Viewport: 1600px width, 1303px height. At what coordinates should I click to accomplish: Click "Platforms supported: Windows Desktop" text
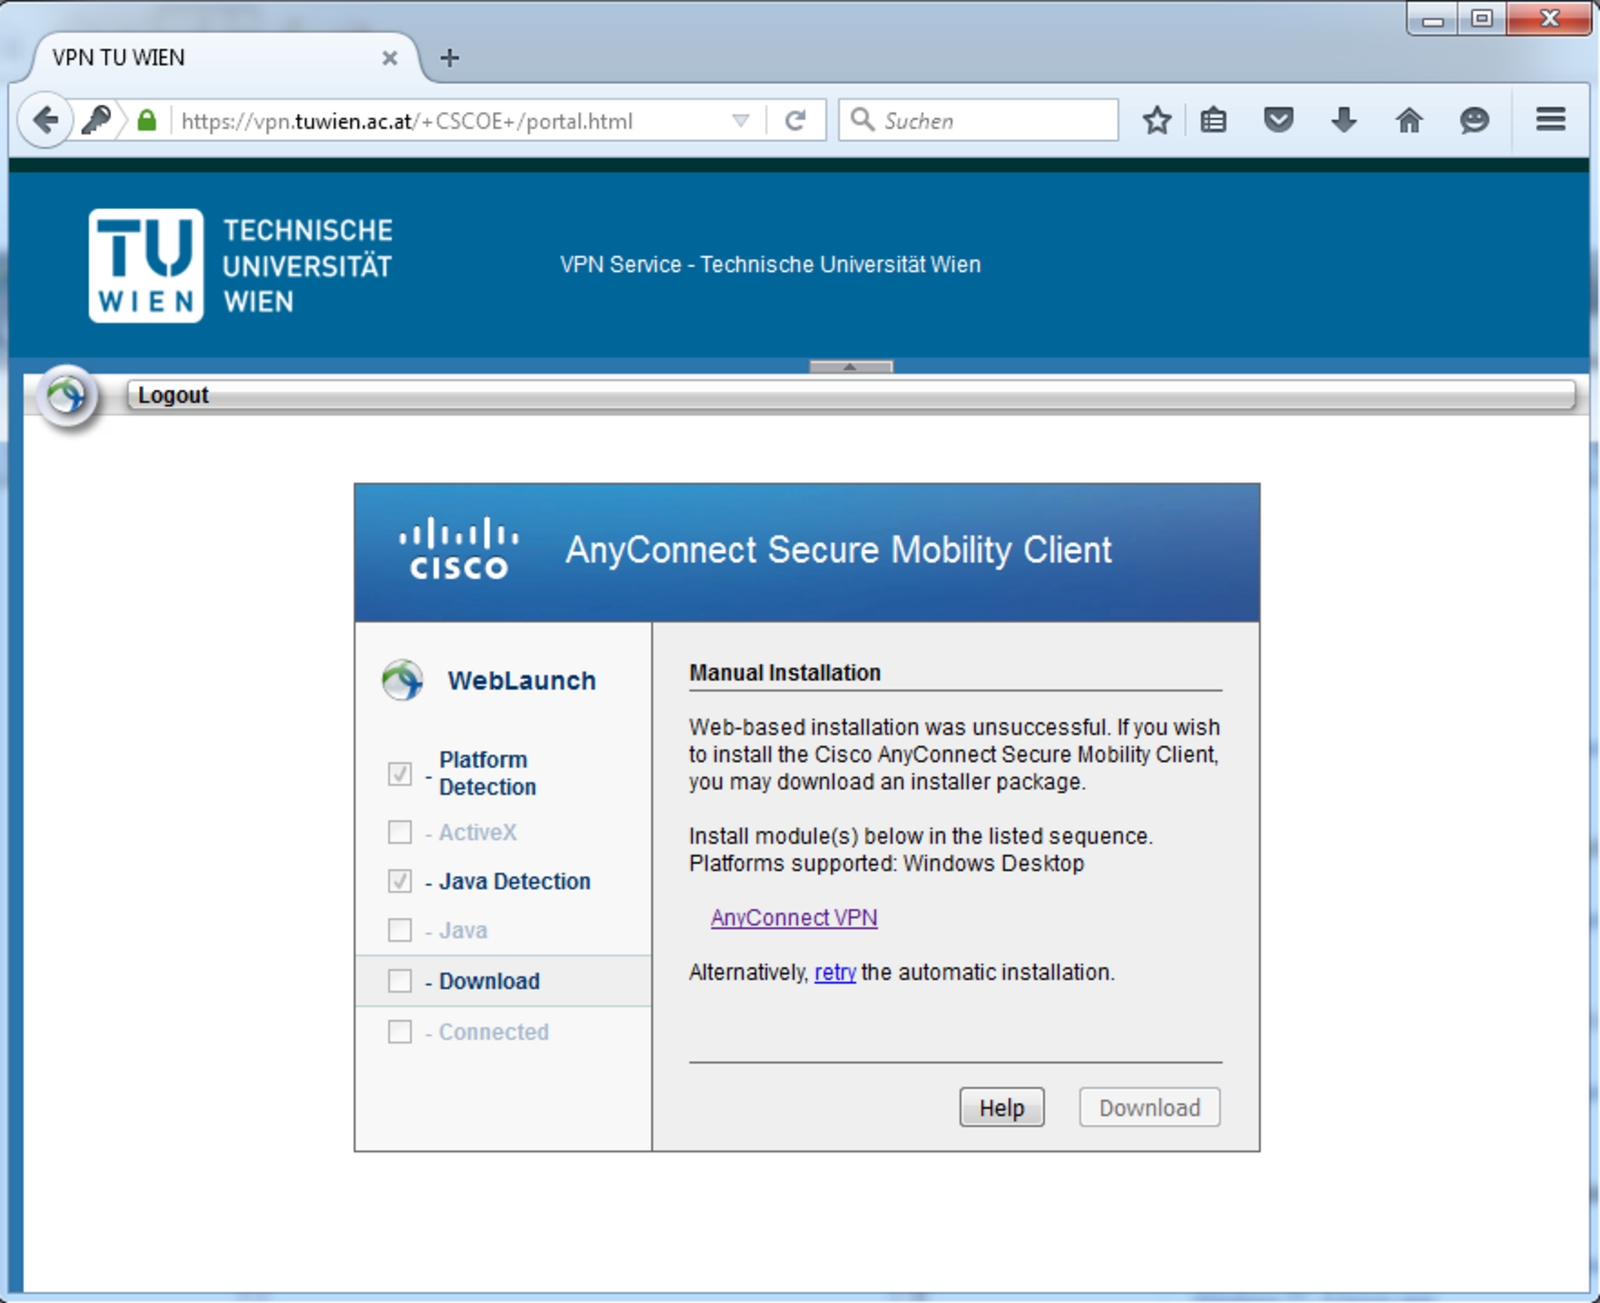[886, 863]
